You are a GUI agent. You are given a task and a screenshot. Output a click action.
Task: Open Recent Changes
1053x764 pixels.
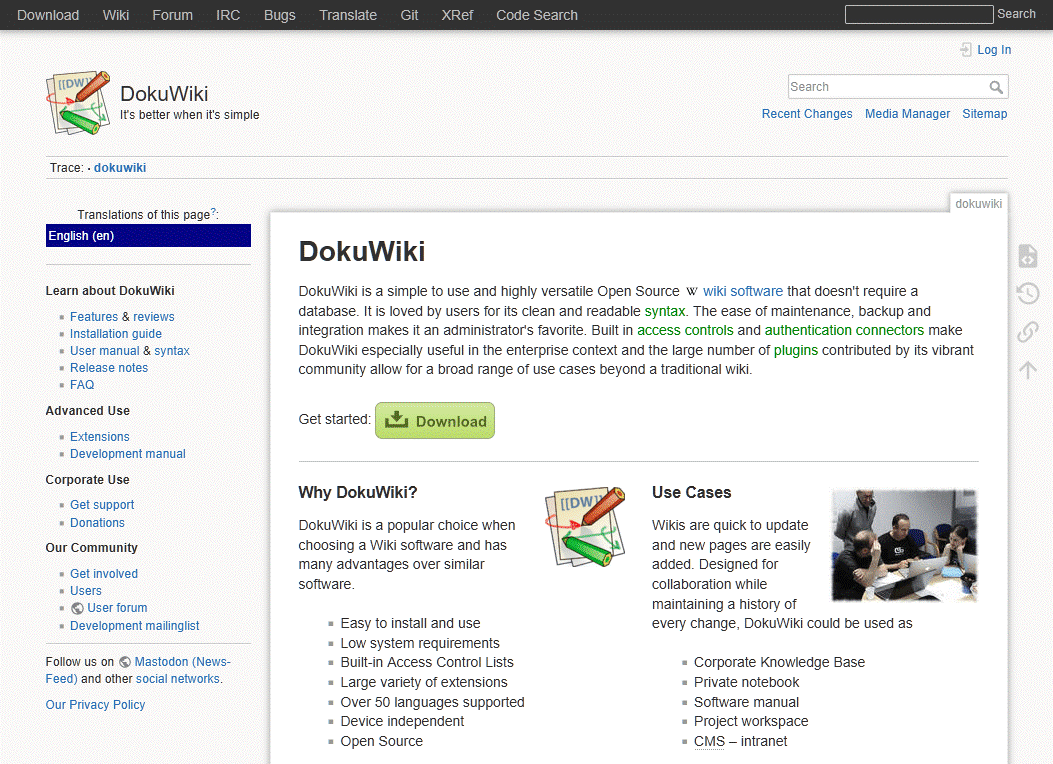click(x=807, y=114)
